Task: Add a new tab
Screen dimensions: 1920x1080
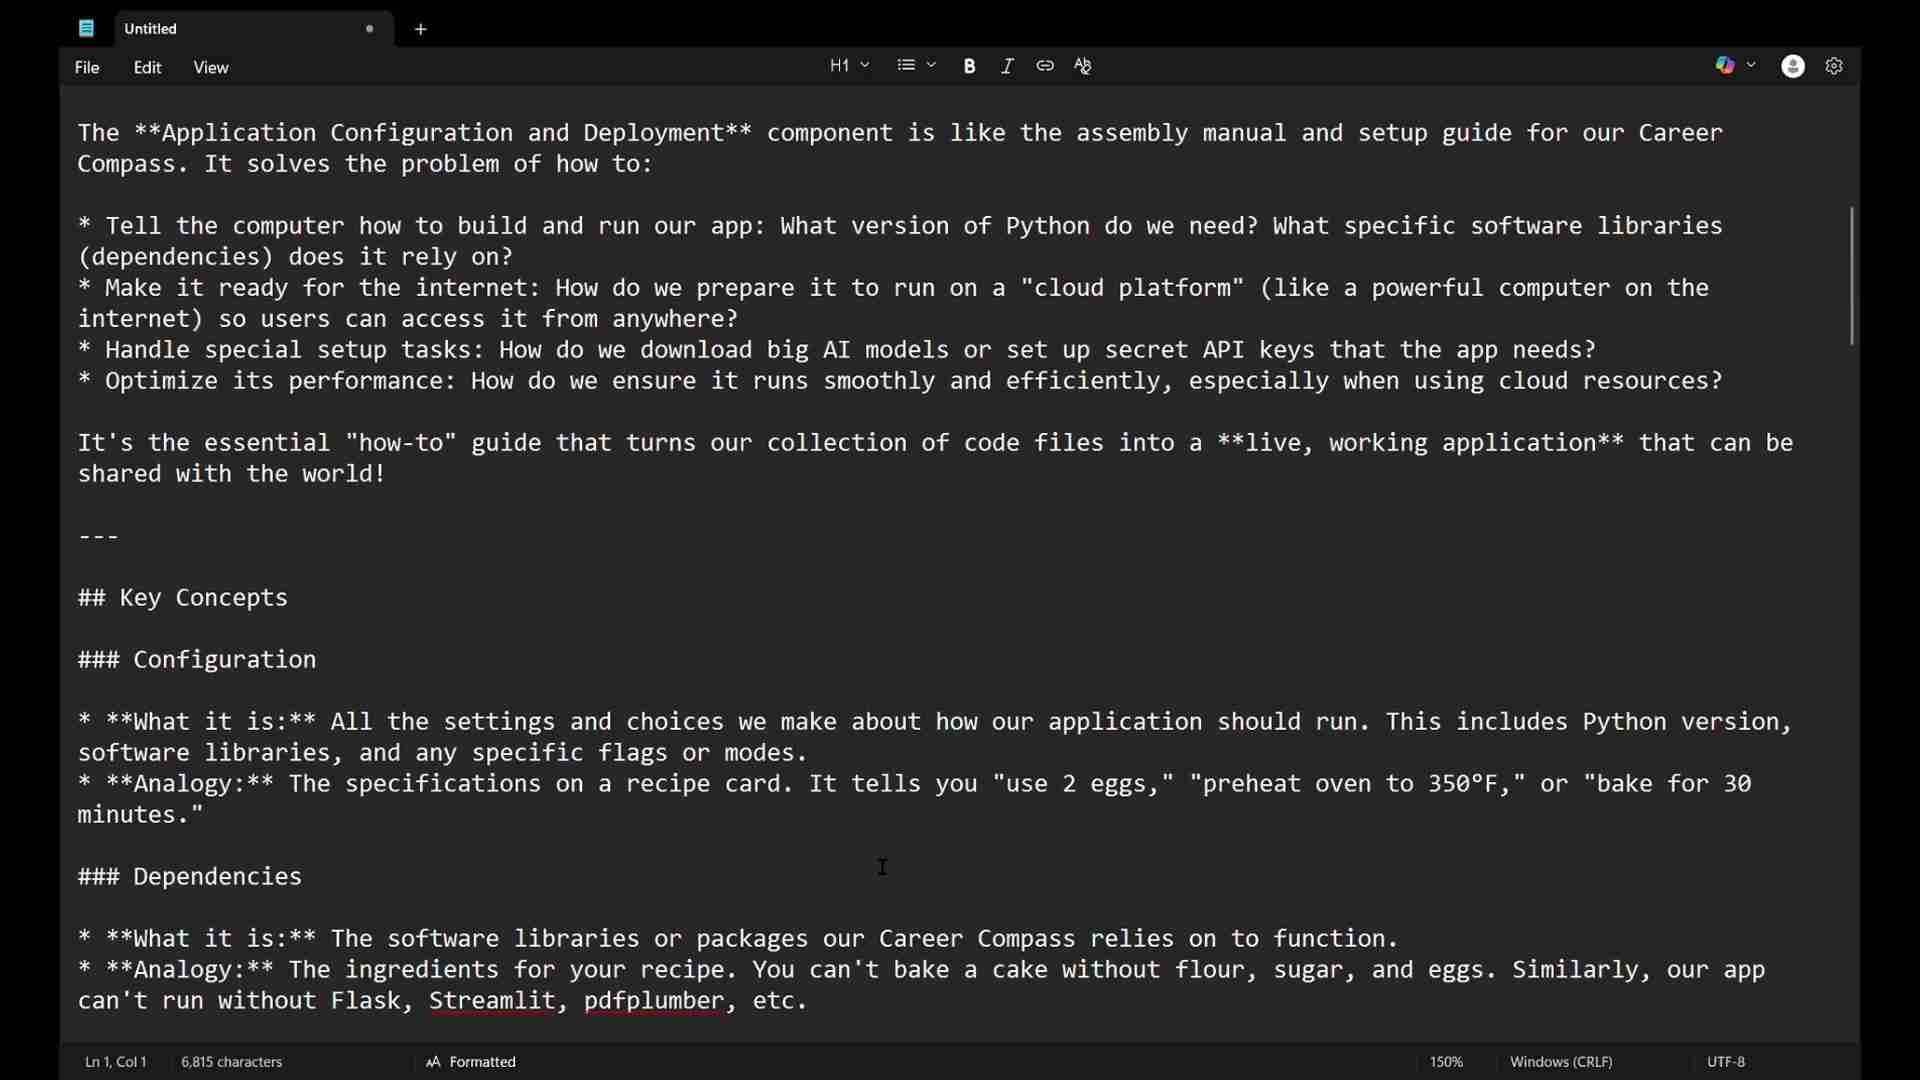Action: [x=421, y=29]
